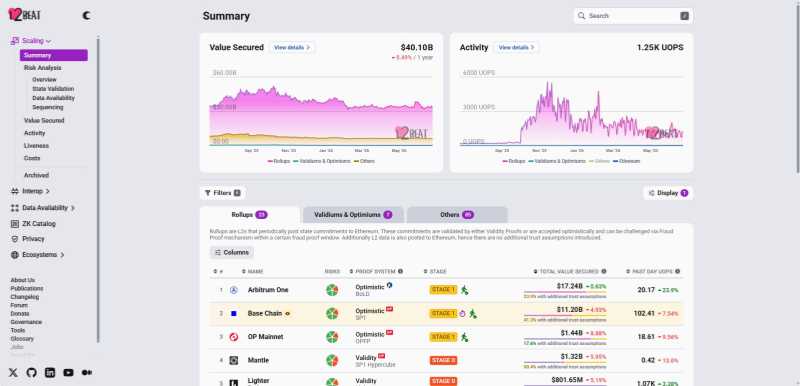Viewport: 800px width, 386px height.
Task: Click Proof System info icon
Action: [401, 271]
